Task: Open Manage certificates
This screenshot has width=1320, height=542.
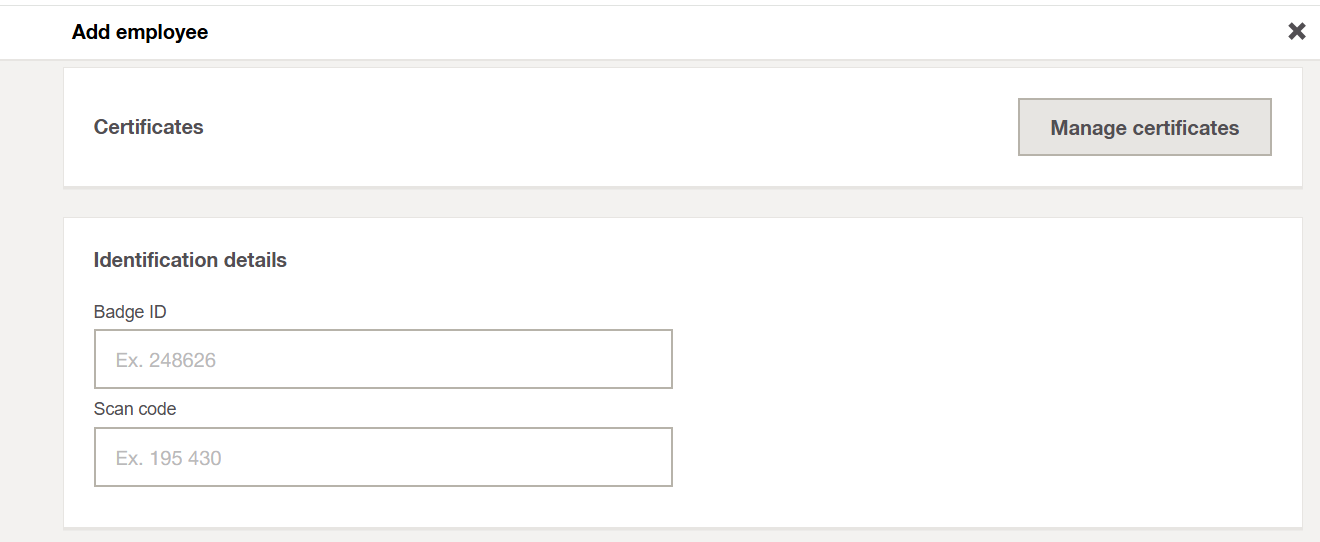Action: [x=1144, y=127]
